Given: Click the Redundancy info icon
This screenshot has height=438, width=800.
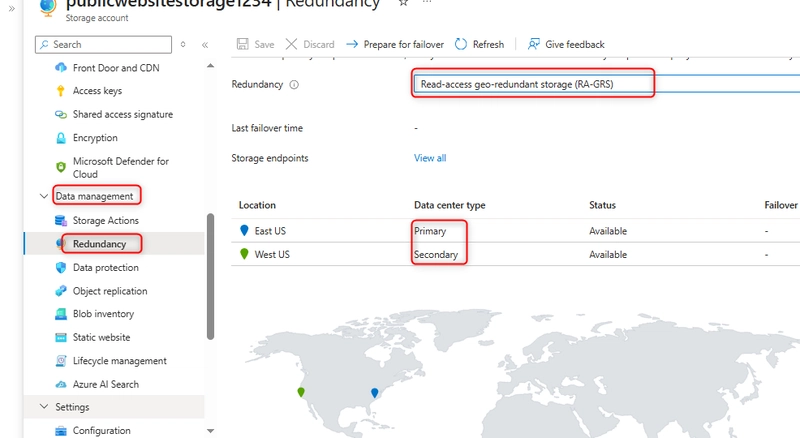Looking at the screenshot, I should click(x=294, y=85).
